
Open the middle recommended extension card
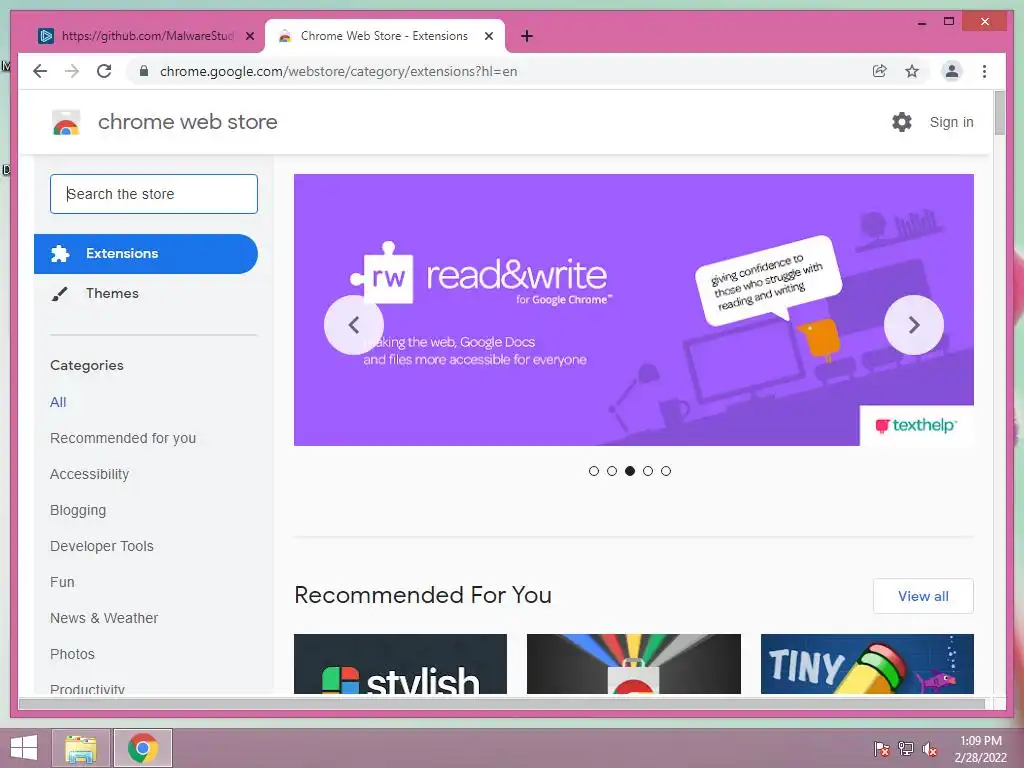tap(633, 664)
